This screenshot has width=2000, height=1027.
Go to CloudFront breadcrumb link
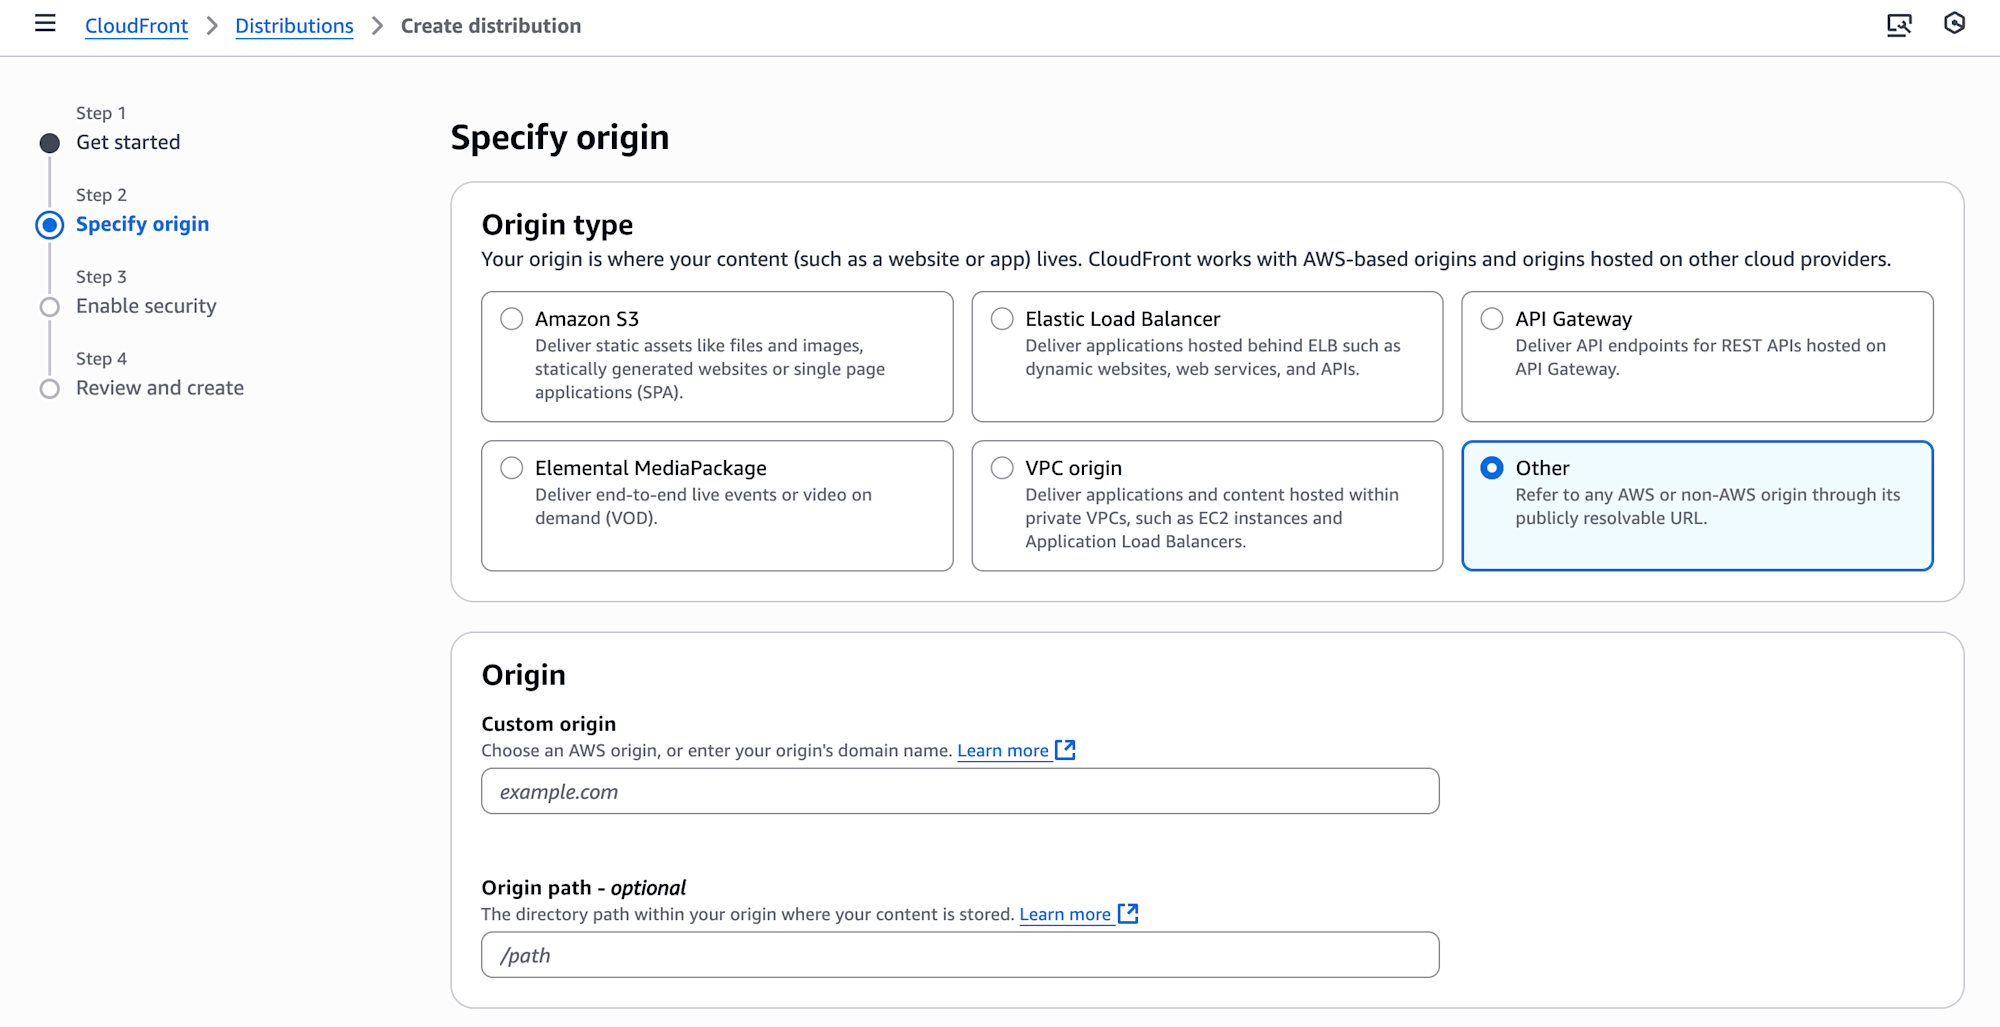pos(136,26)
